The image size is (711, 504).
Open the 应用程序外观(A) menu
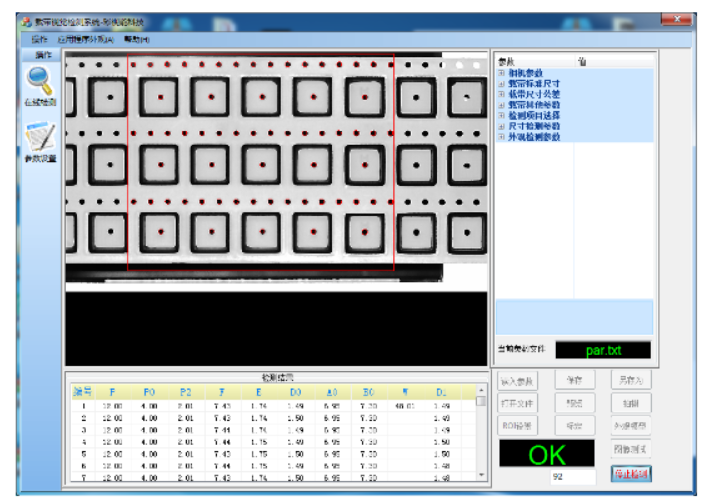(x=86, y=39)
